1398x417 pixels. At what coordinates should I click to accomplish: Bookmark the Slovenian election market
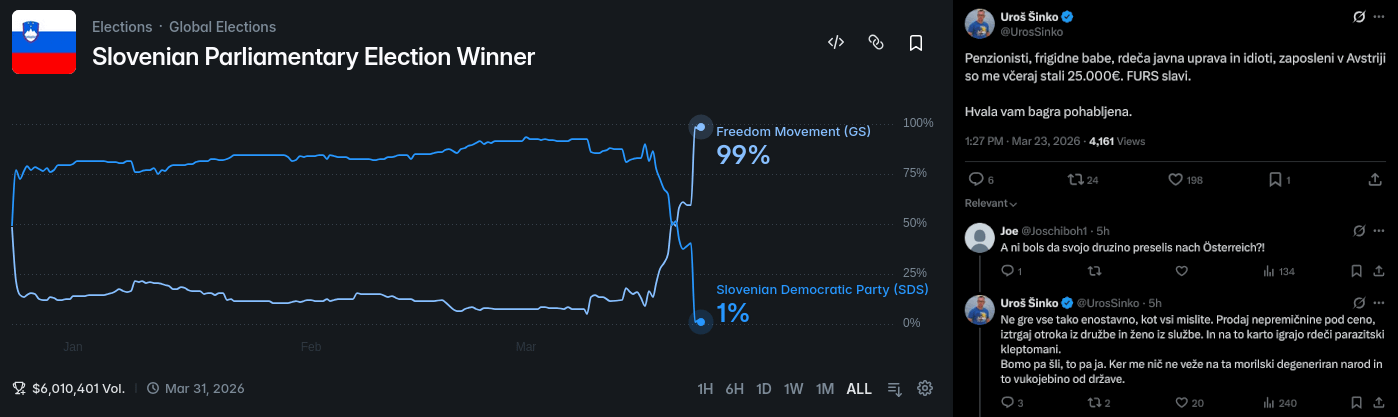pyautogui.click(x=916, y=42)
